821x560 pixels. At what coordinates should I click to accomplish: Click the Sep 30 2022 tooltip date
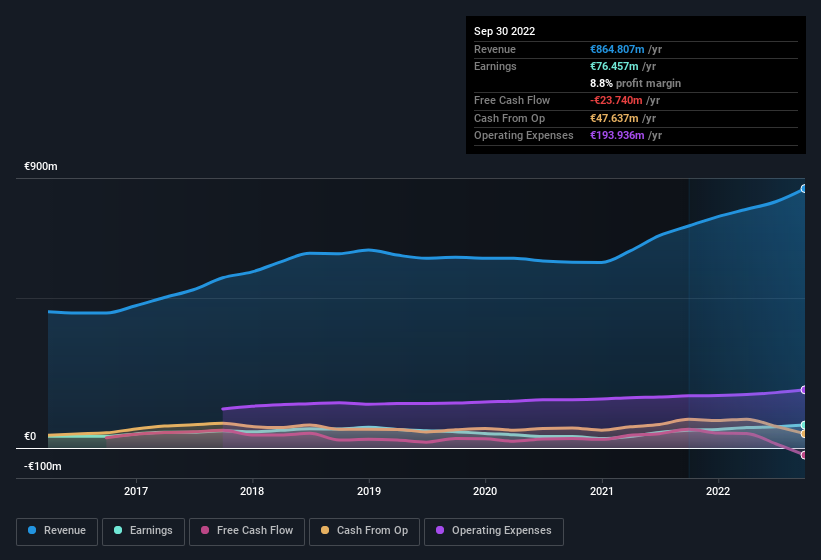point(504,31)
